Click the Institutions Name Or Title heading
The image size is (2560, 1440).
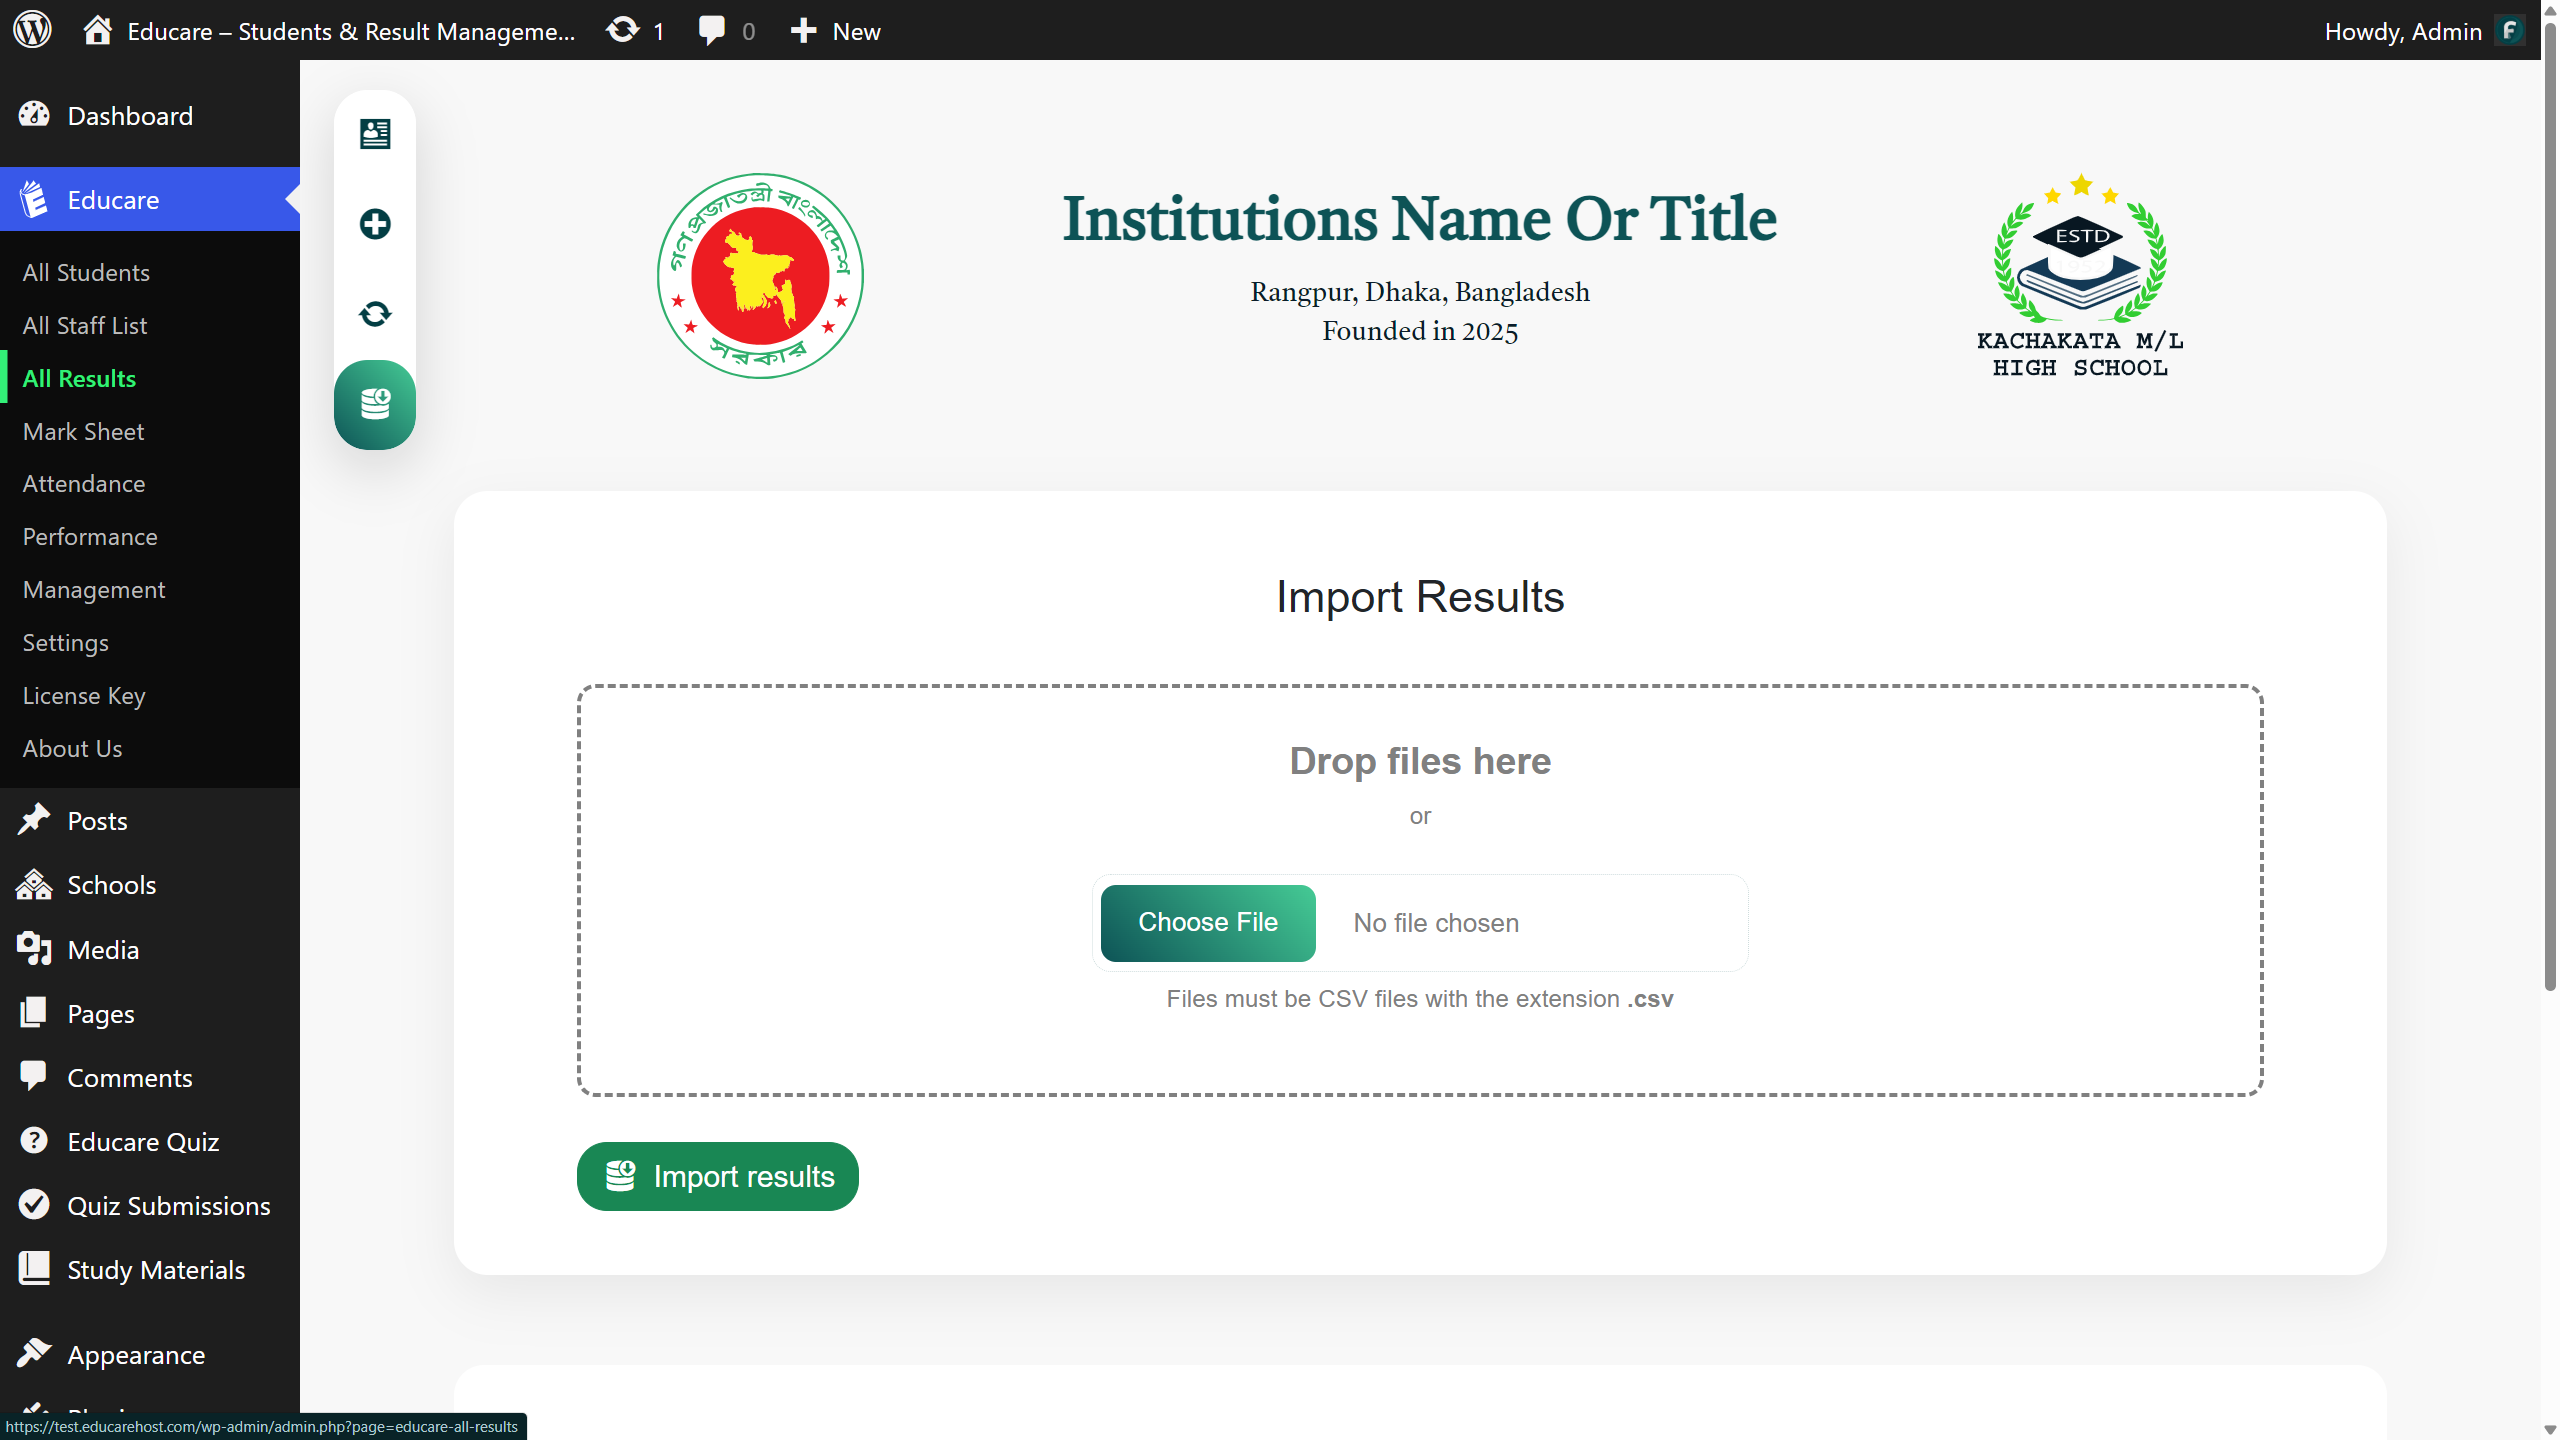coord(1419,218)
